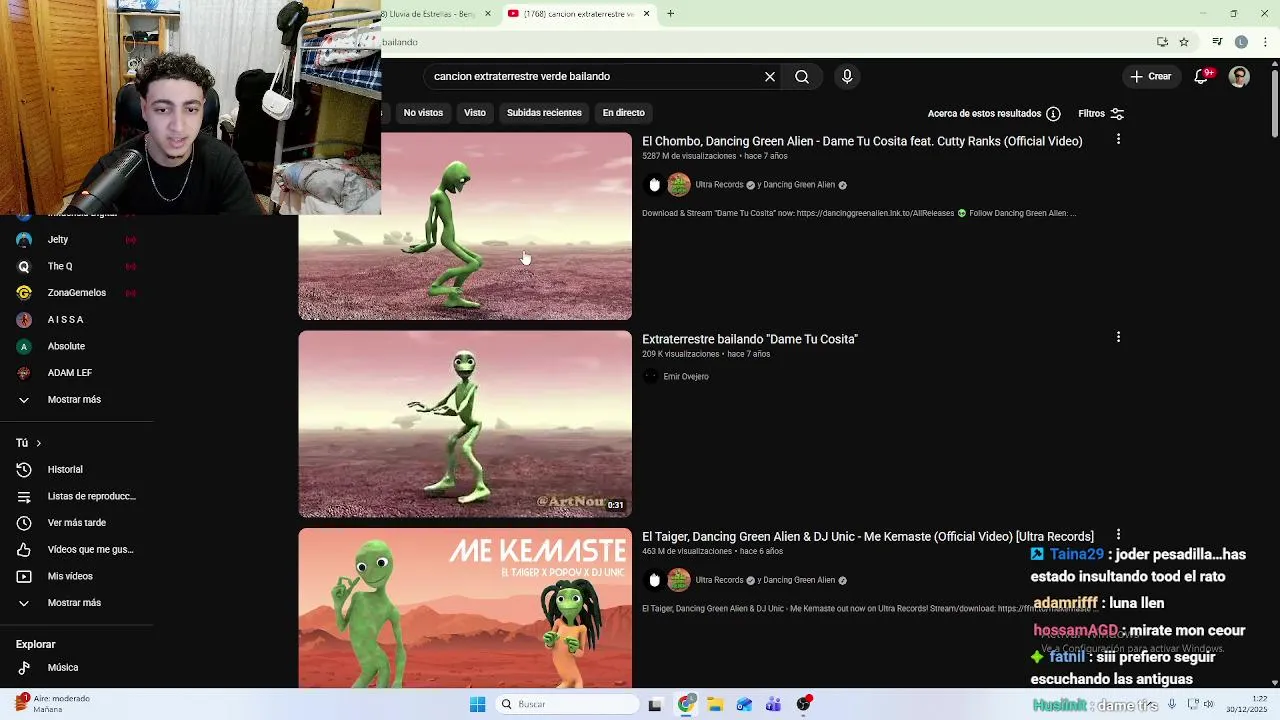The image size is (1280, 720).
Task: Open Chrome from the taskbar
Action: [x=685, y=704]
